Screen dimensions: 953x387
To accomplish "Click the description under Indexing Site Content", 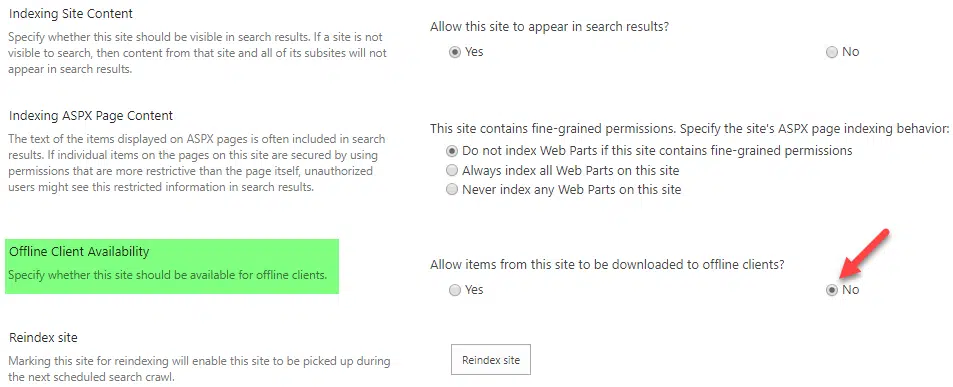I will point(198,53).
